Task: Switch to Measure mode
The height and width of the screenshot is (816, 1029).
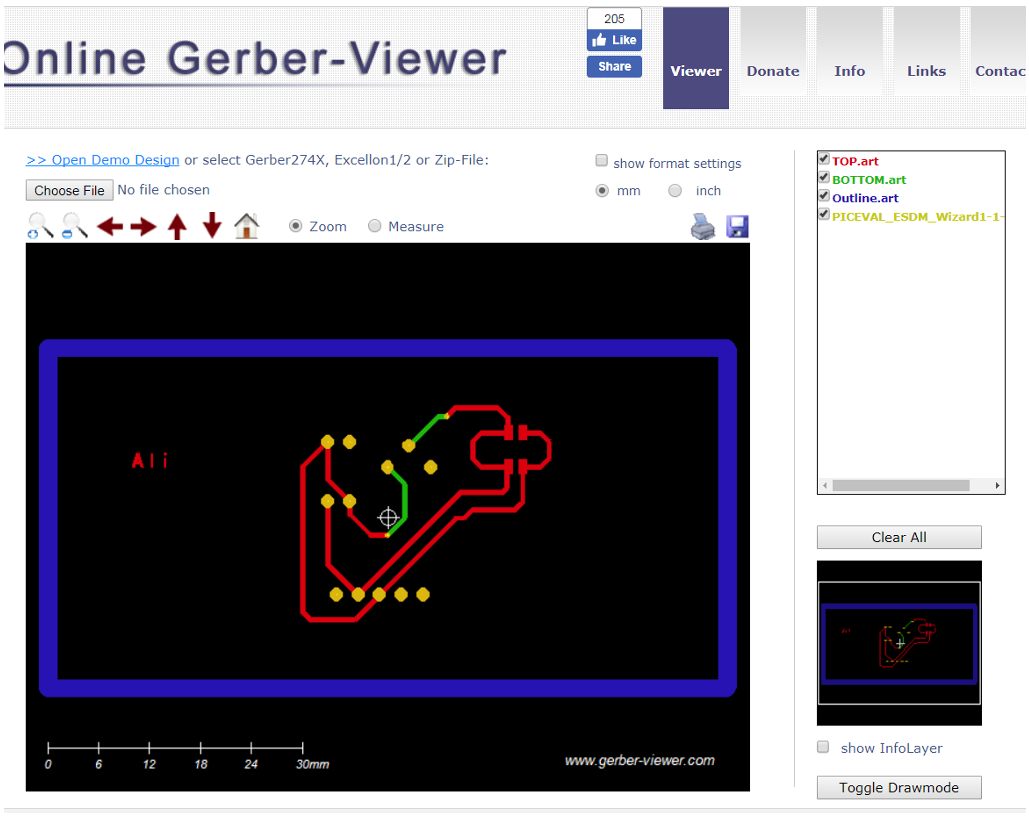Action: [375, 227]
